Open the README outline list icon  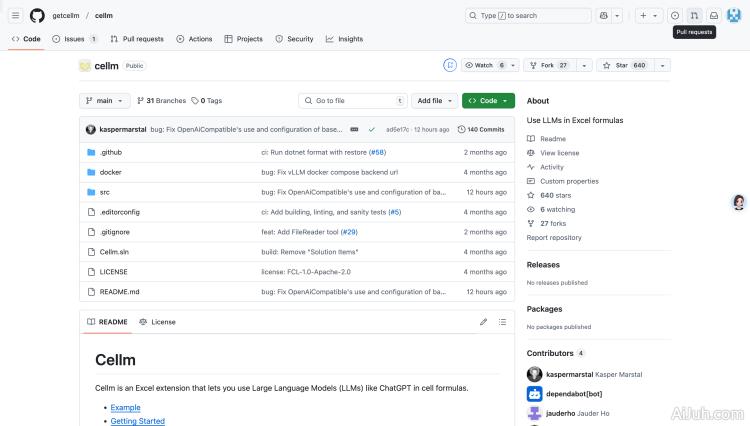tap(503, 322)
